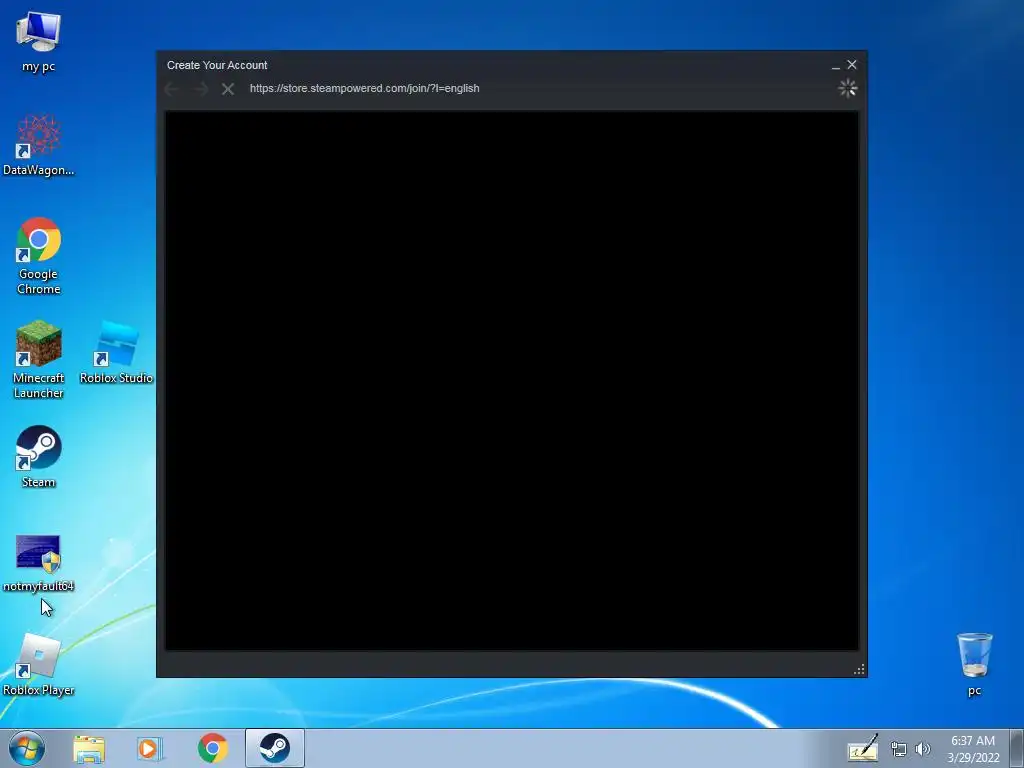This screenshot has height=768, width=1024.
Task: Select the DataWagon desktop shortcut
Action: click(38, 145)
